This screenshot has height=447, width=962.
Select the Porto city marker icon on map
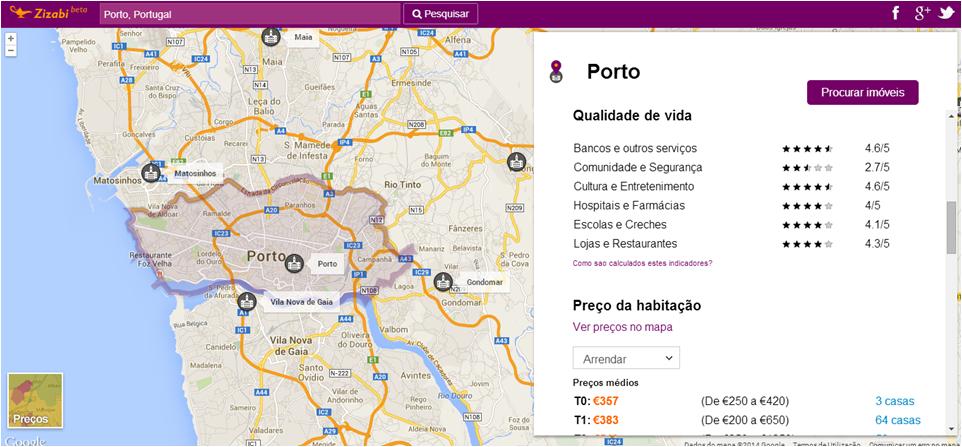click(294, 264)
